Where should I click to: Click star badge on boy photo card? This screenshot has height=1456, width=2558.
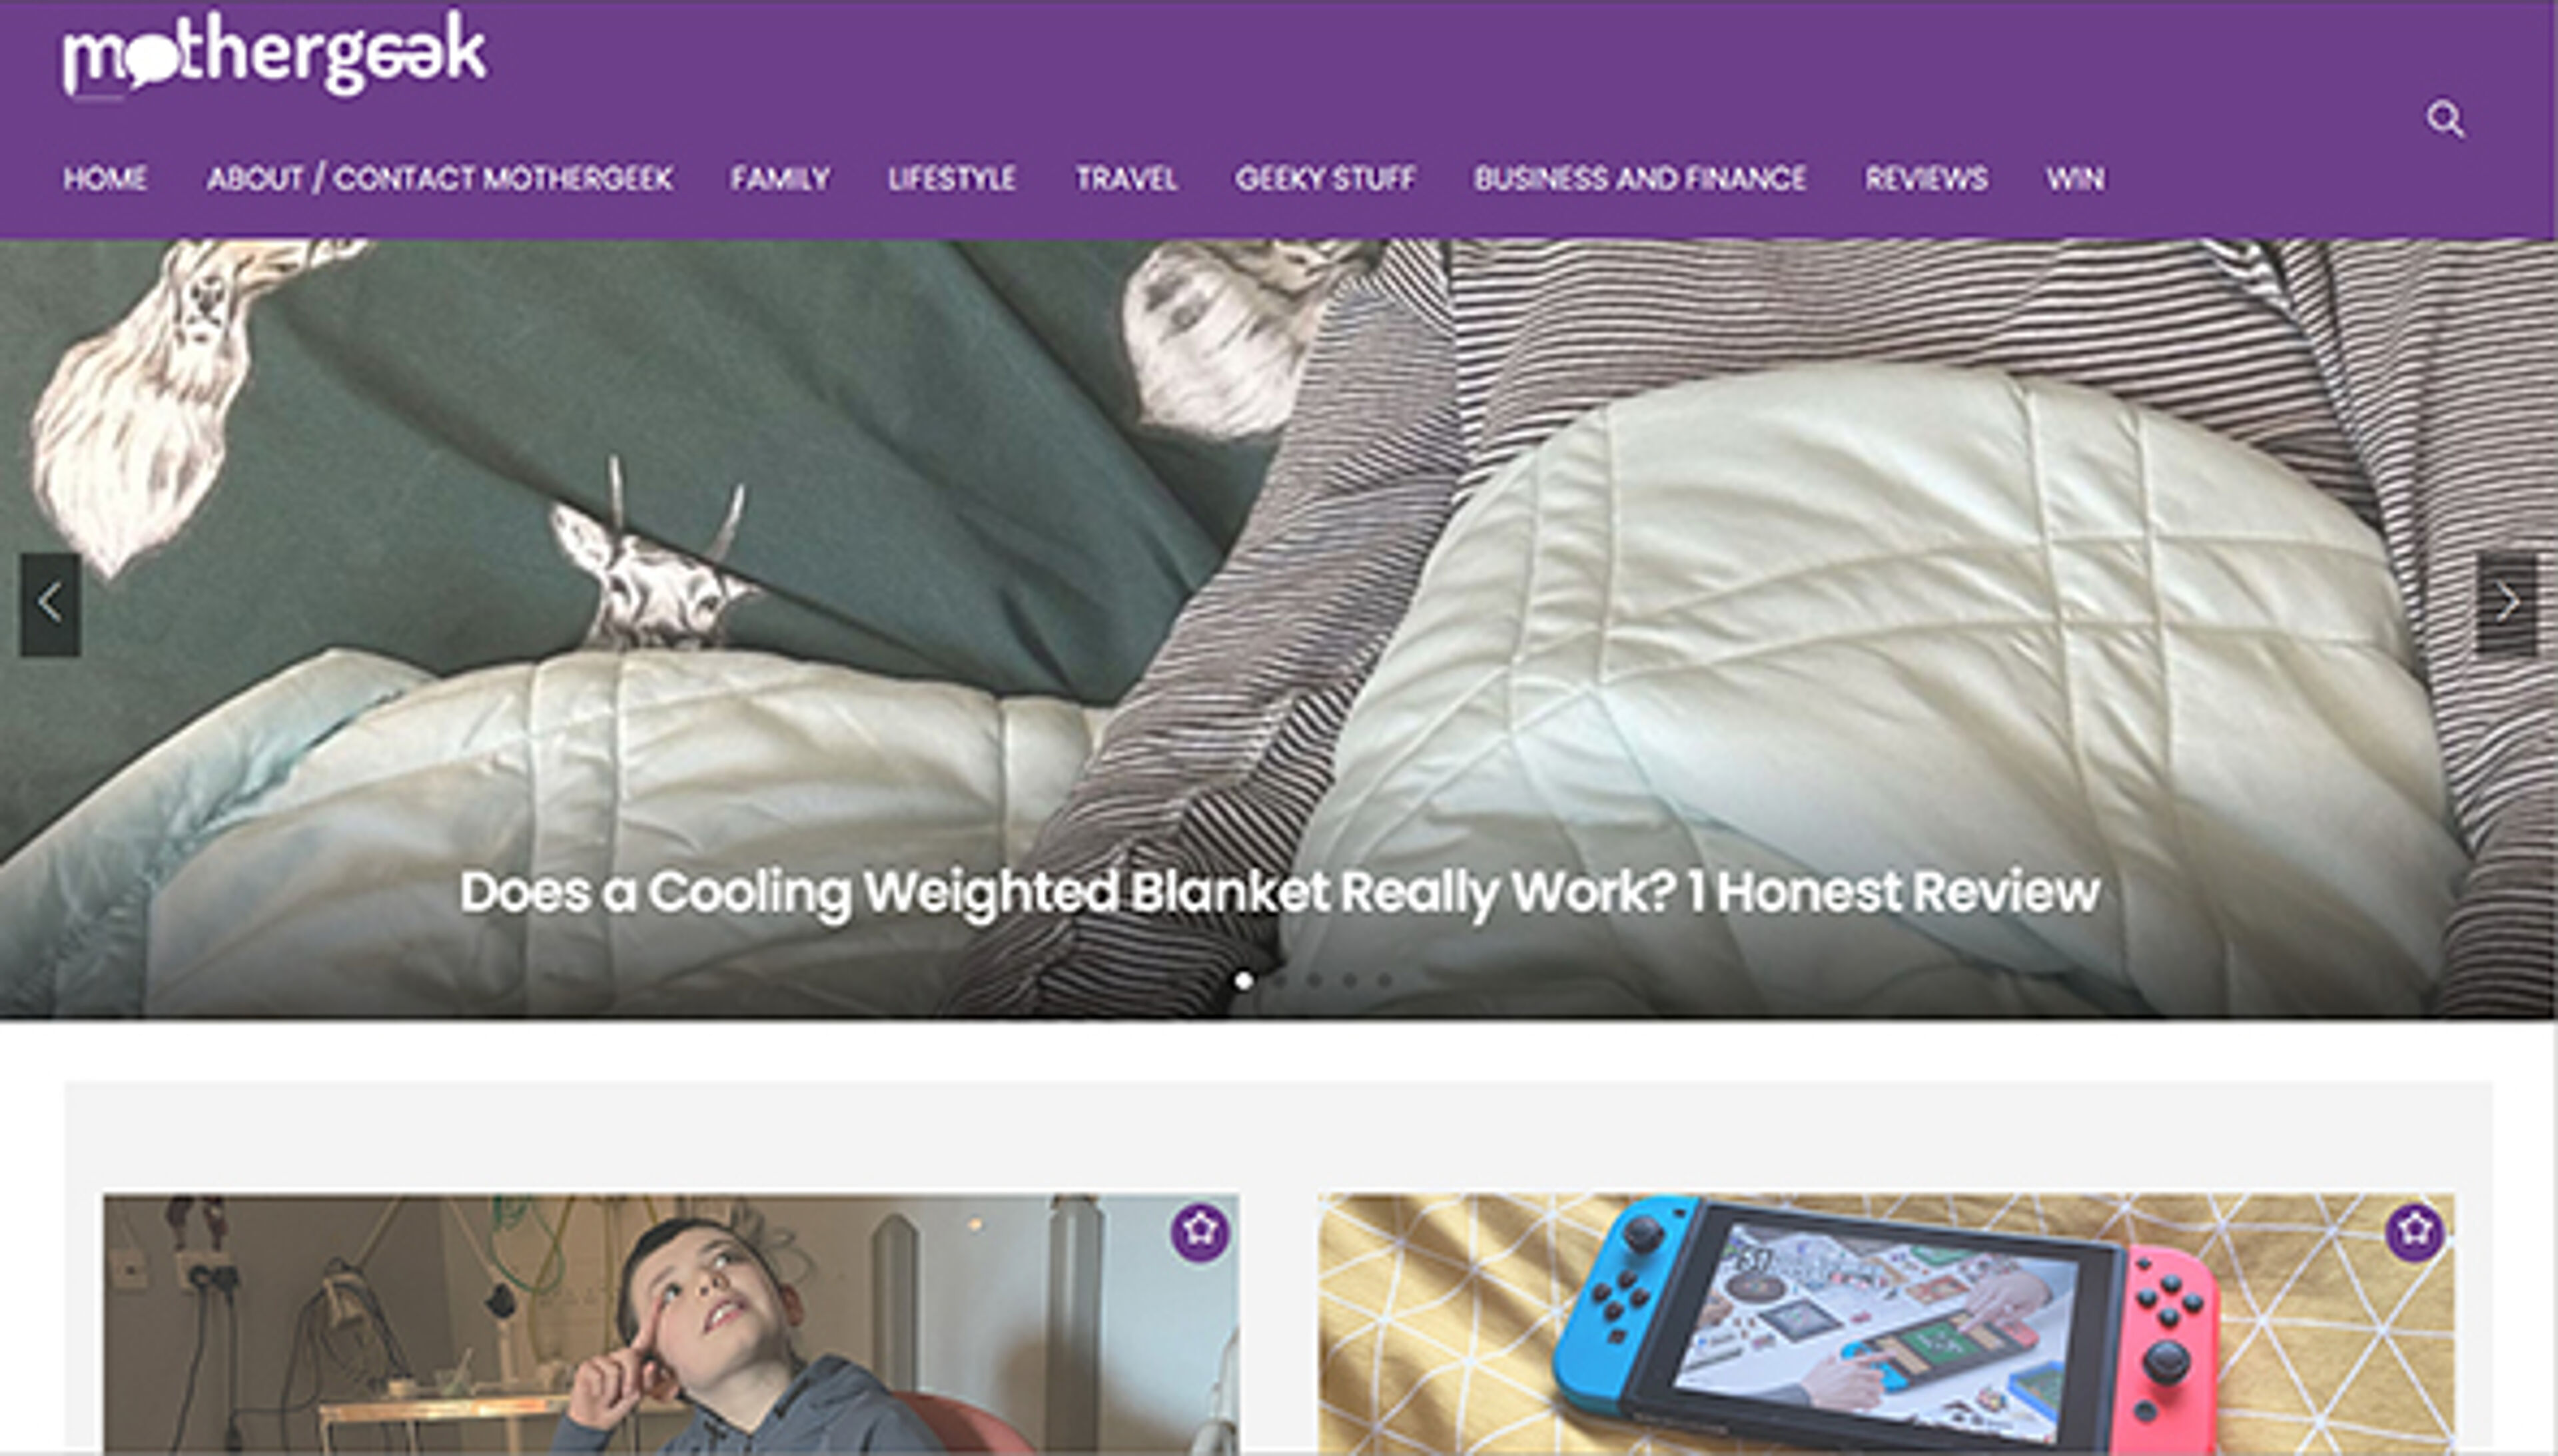coord(1200,1231)
